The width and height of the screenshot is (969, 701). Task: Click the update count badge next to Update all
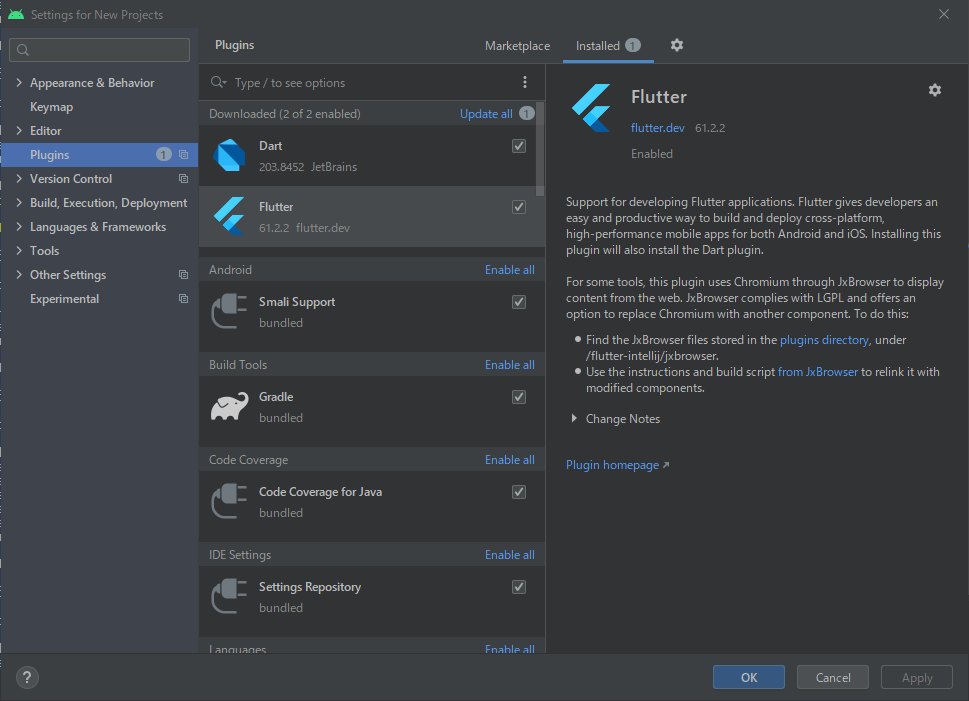(527, 114)
